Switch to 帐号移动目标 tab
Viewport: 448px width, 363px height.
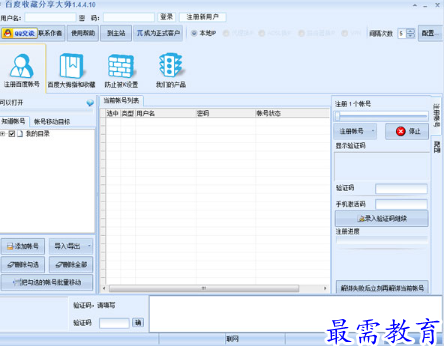(x=52, y=122)
